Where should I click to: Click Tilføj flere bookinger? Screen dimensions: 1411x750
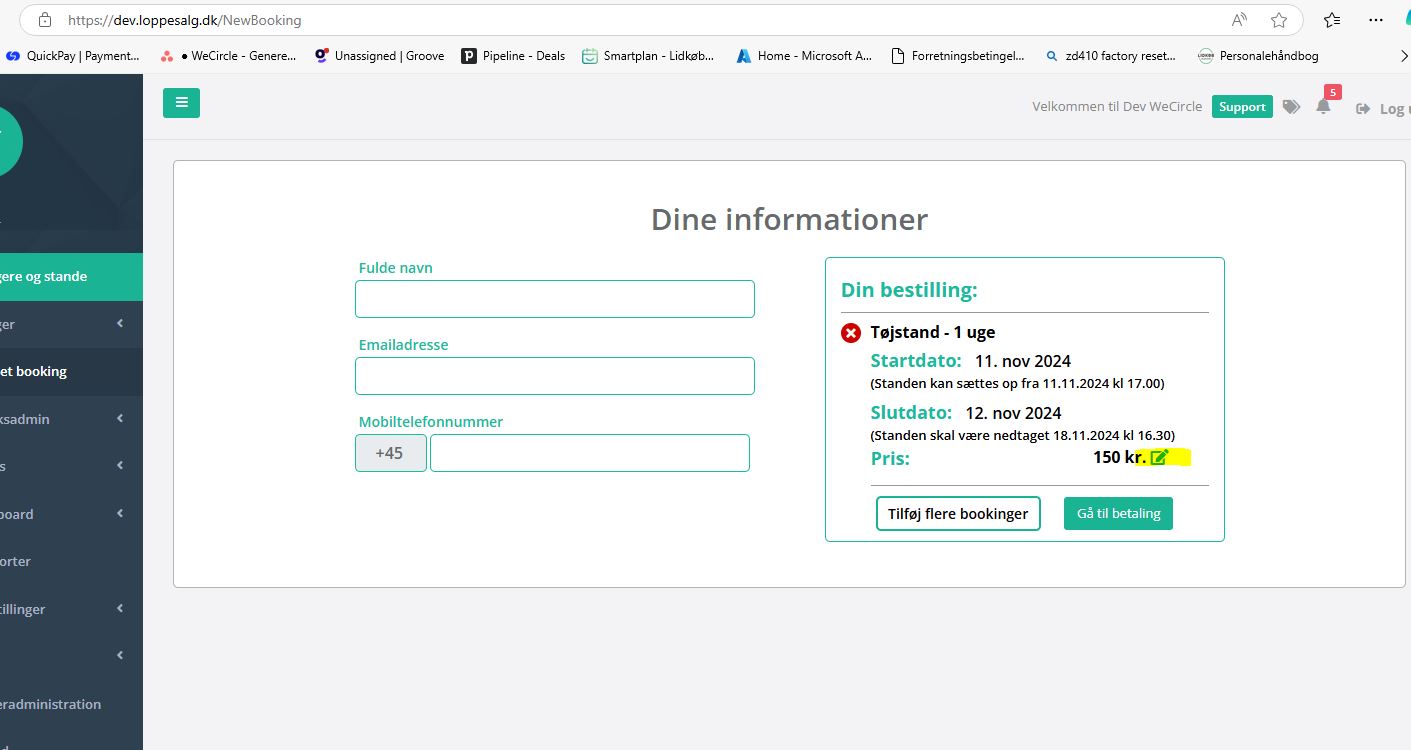click(958, 514)
